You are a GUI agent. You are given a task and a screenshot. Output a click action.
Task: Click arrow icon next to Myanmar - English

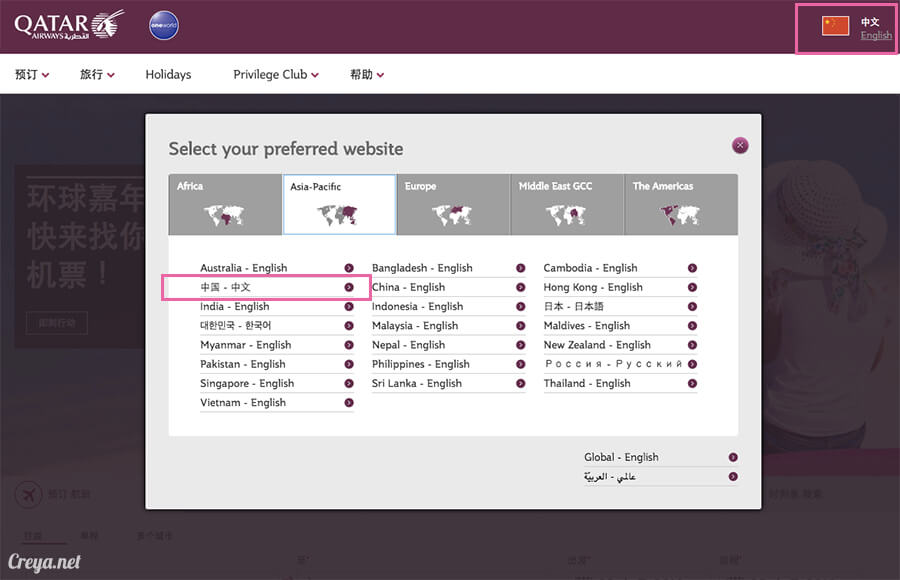tap(349, 345)
